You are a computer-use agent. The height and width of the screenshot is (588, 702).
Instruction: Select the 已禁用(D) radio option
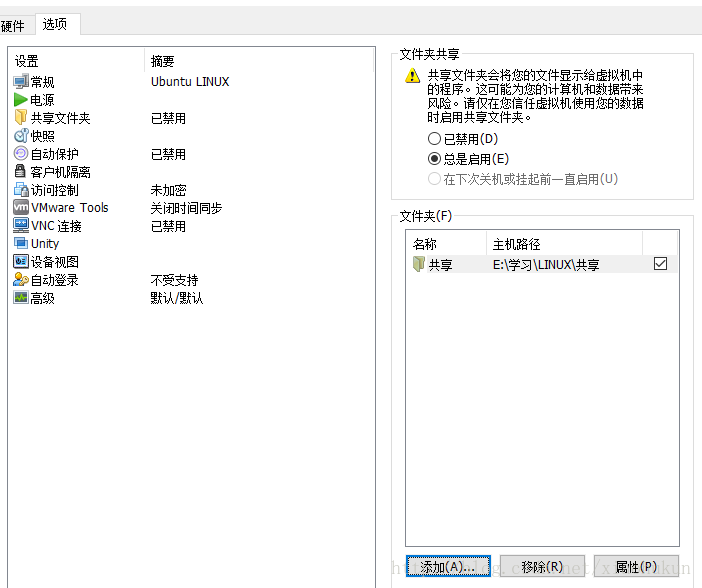434,138
